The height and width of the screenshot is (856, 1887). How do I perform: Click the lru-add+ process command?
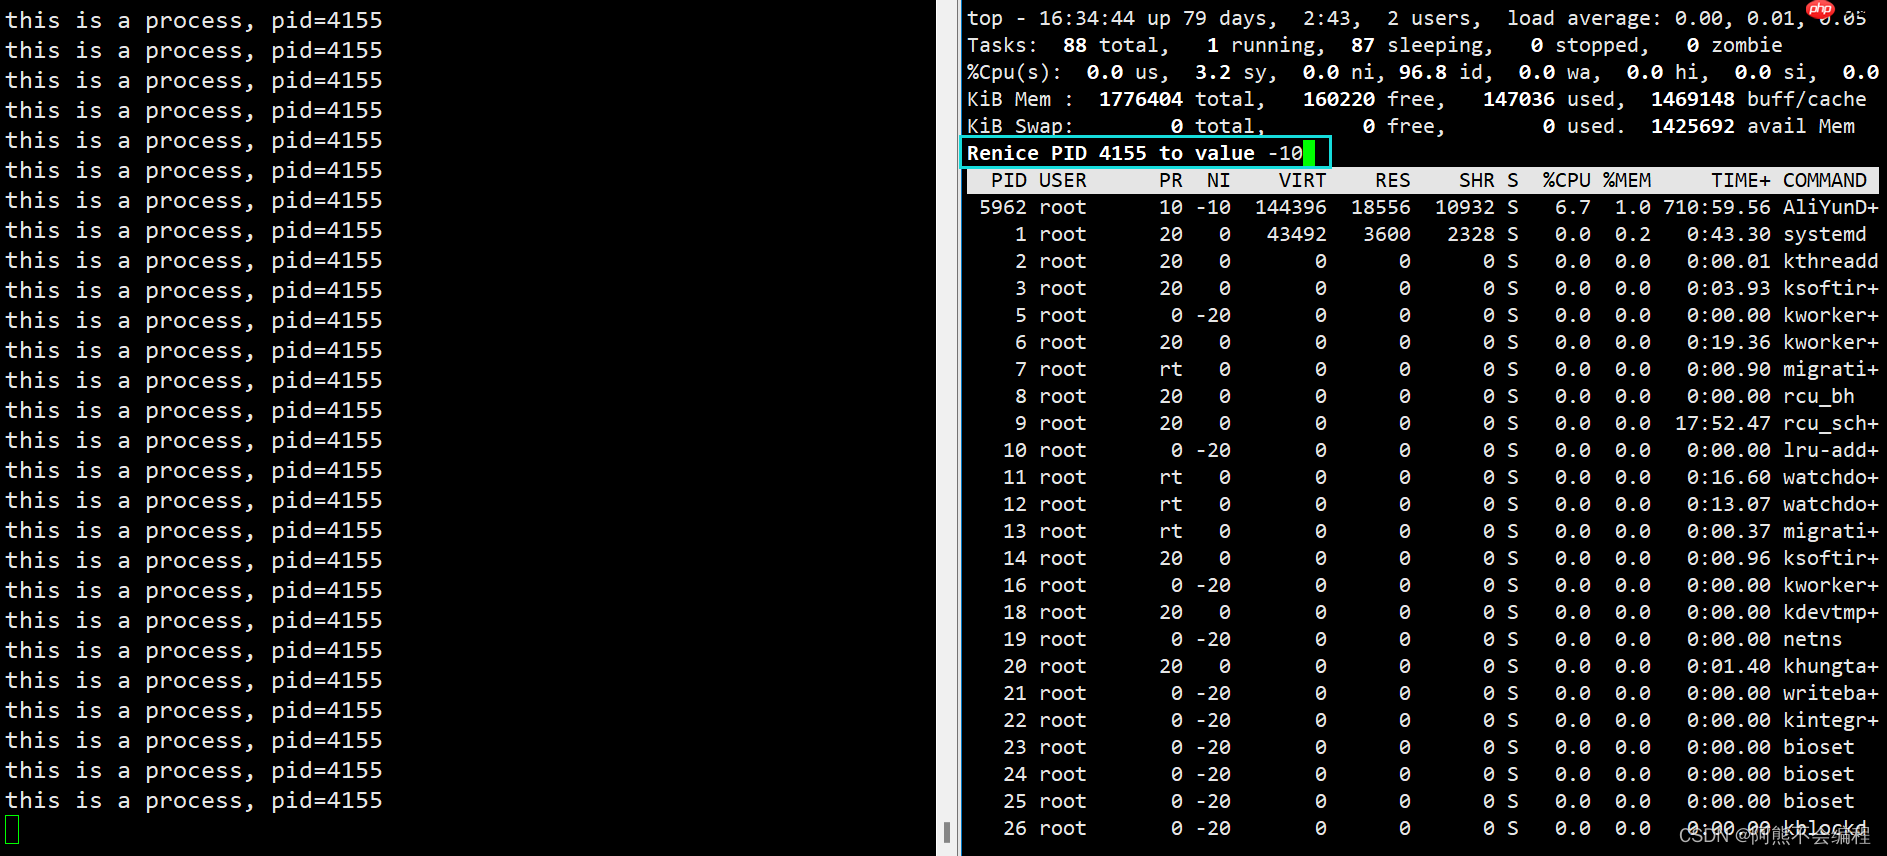(x=1831, y=450)
